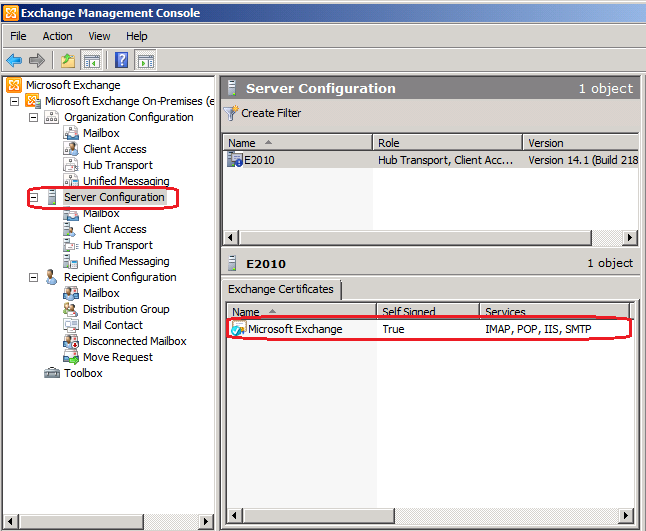
Task: Click the server list horizontal scrollbar right arrow
Action: click(630, 237)
